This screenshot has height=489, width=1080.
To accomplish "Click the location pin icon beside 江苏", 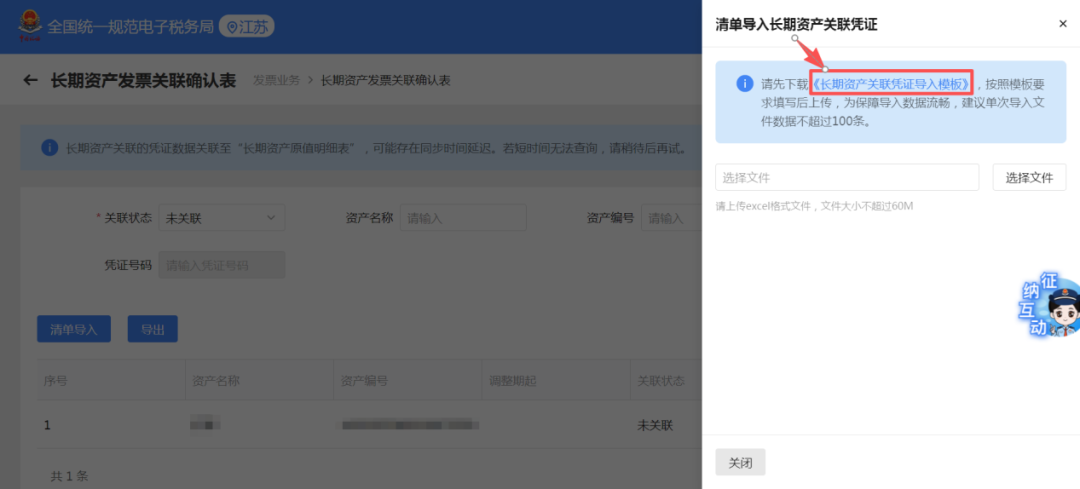I will pyautogui.click(x=233, y=27).
